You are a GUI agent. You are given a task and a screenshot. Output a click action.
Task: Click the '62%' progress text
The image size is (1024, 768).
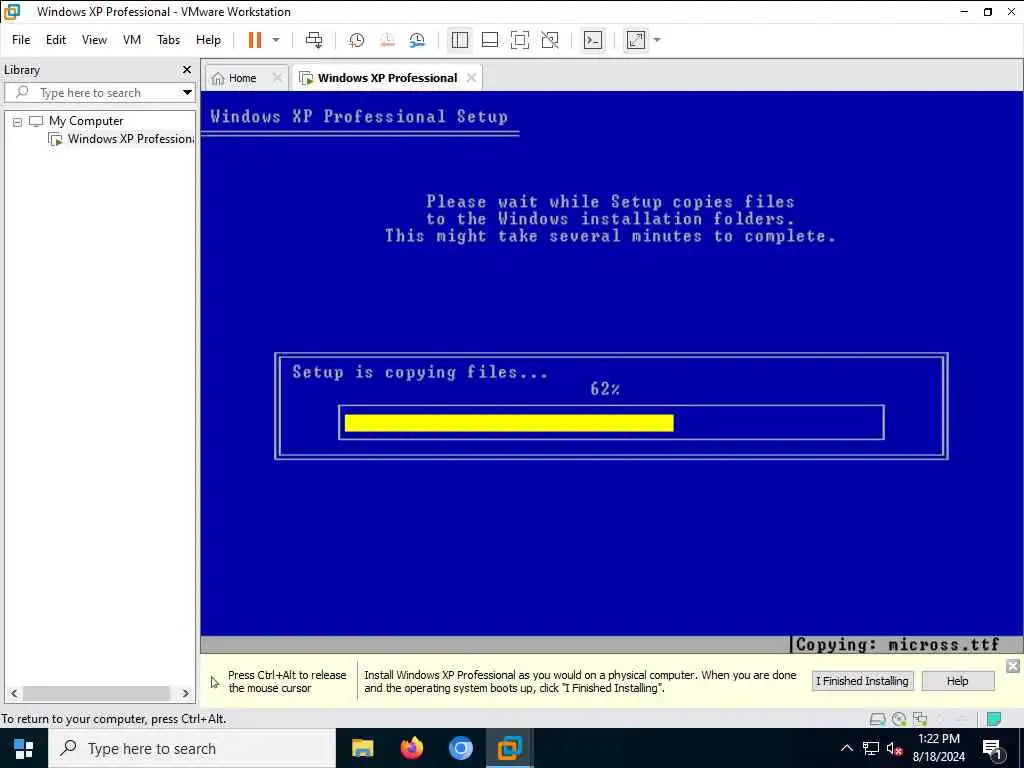click(x=605, y=389)
